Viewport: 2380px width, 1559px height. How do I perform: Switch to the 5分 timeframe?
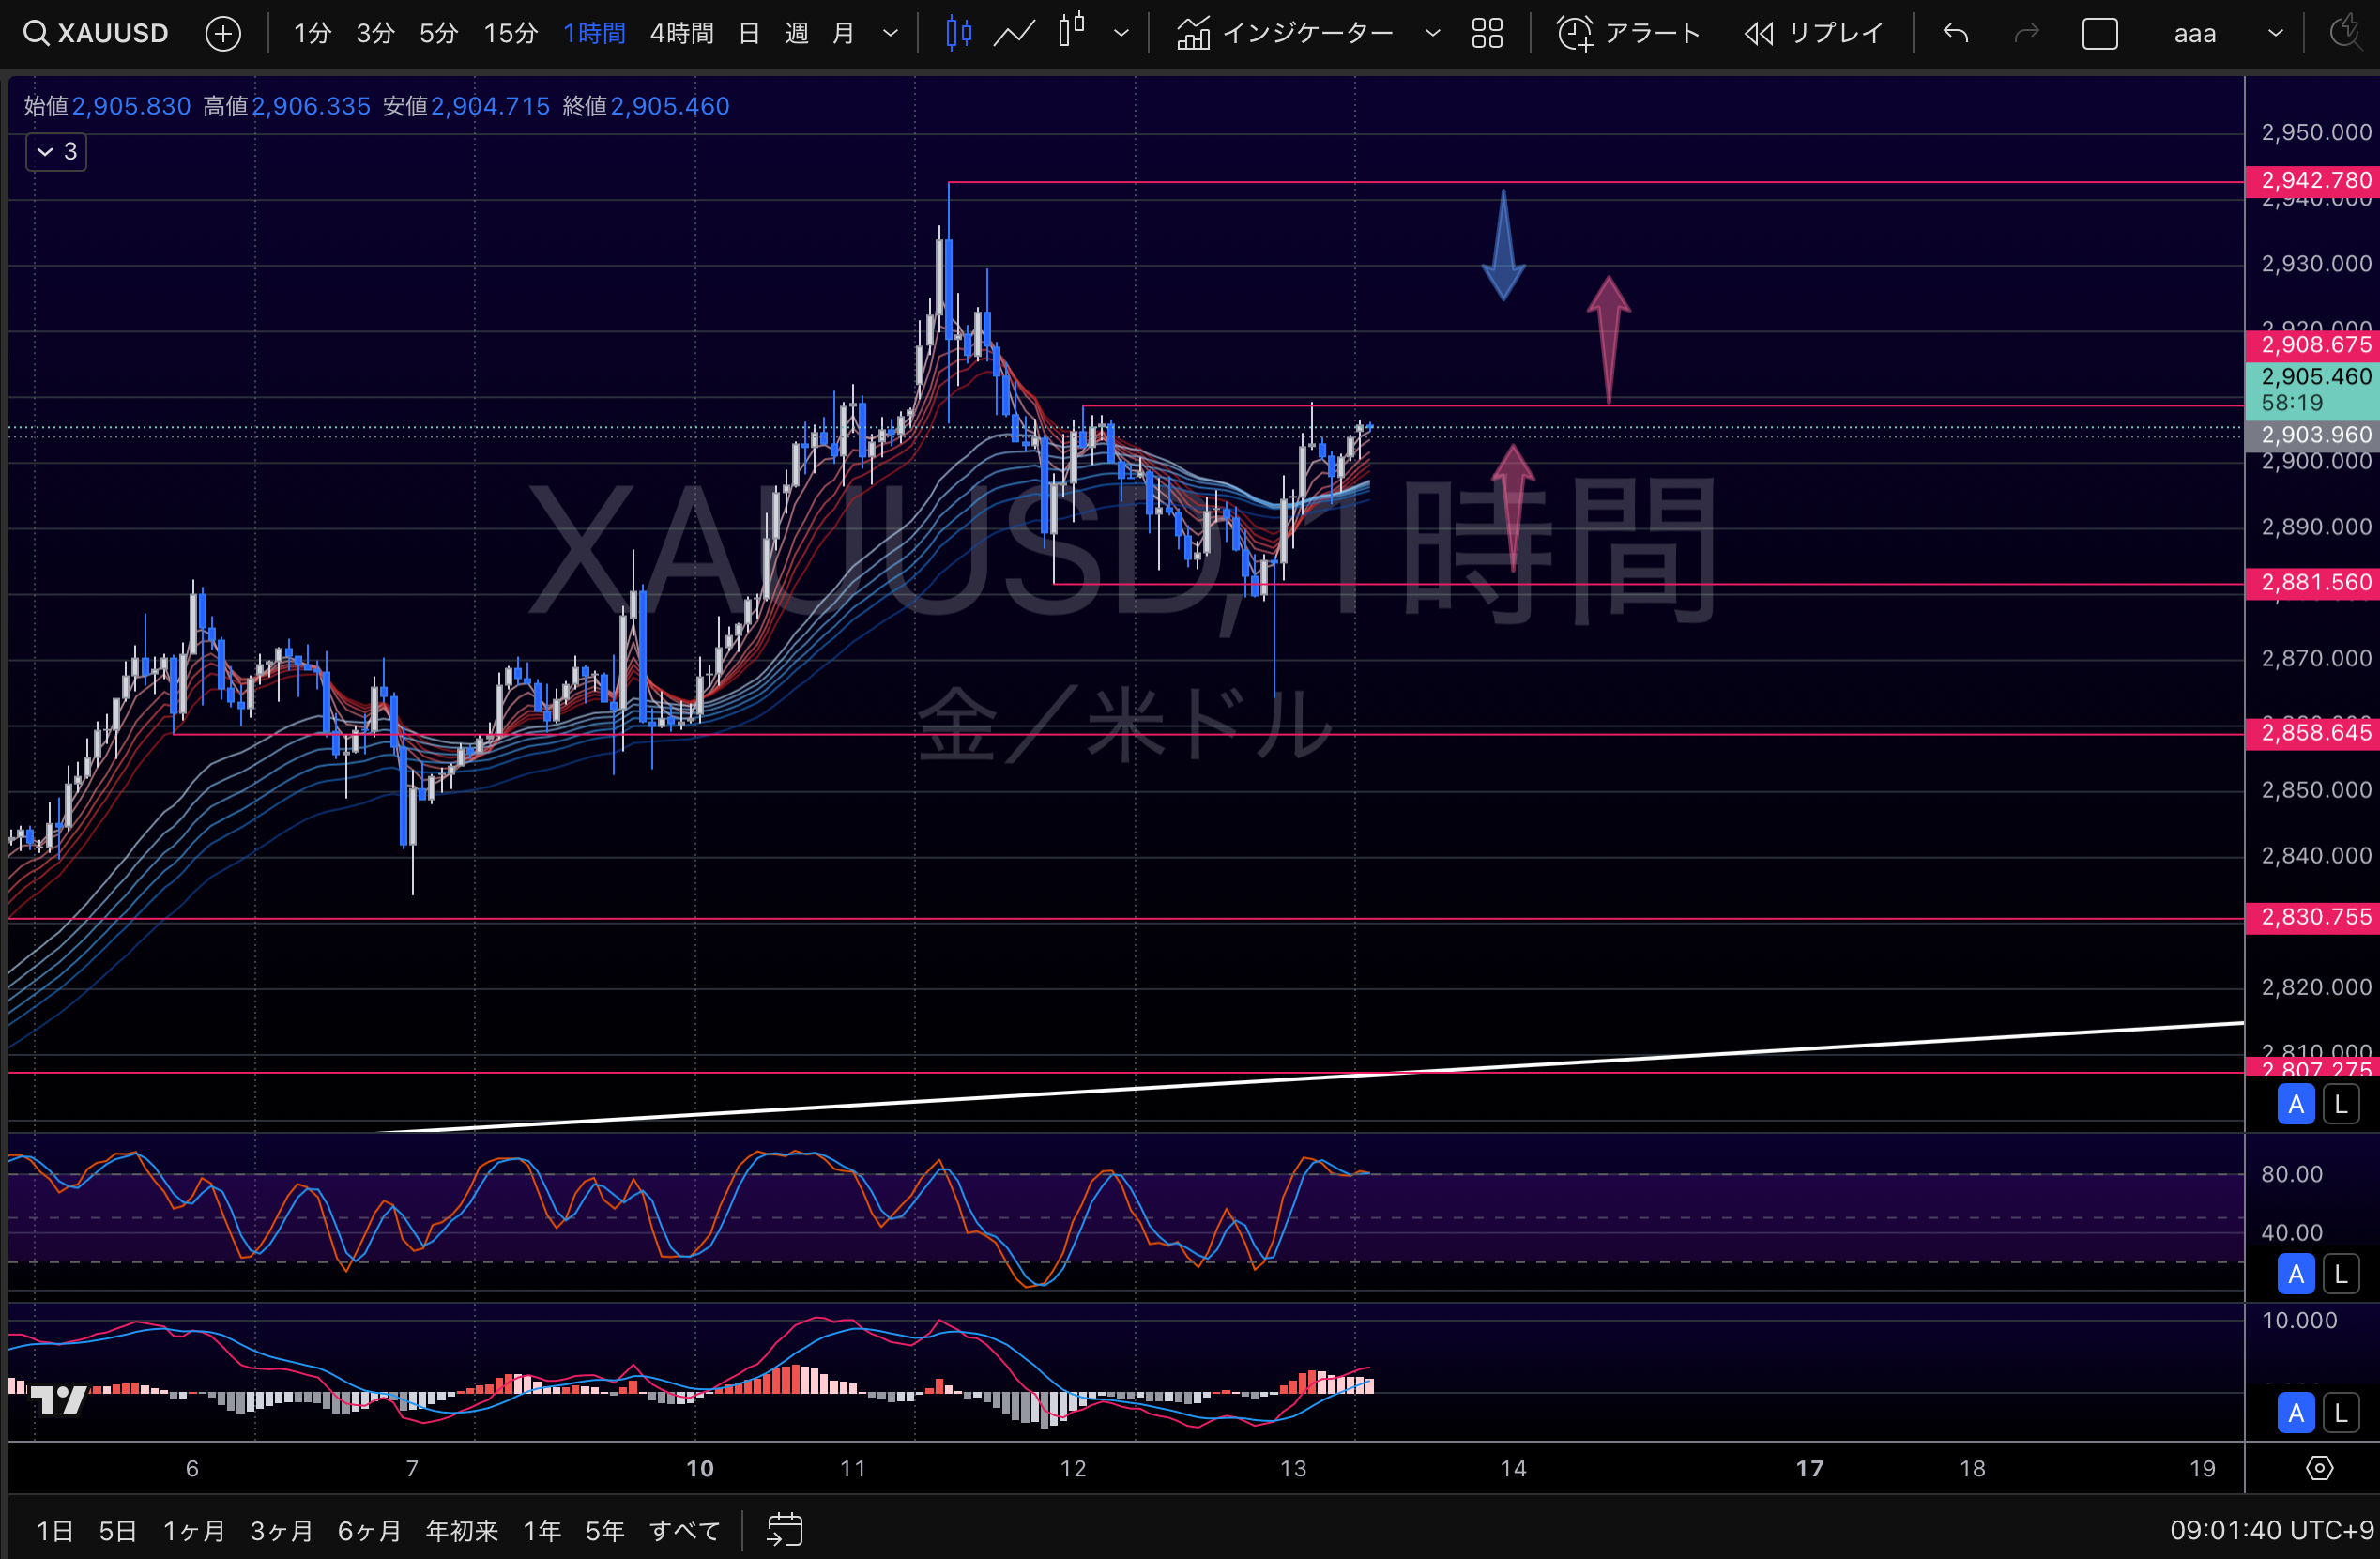[x=438, y=34]
